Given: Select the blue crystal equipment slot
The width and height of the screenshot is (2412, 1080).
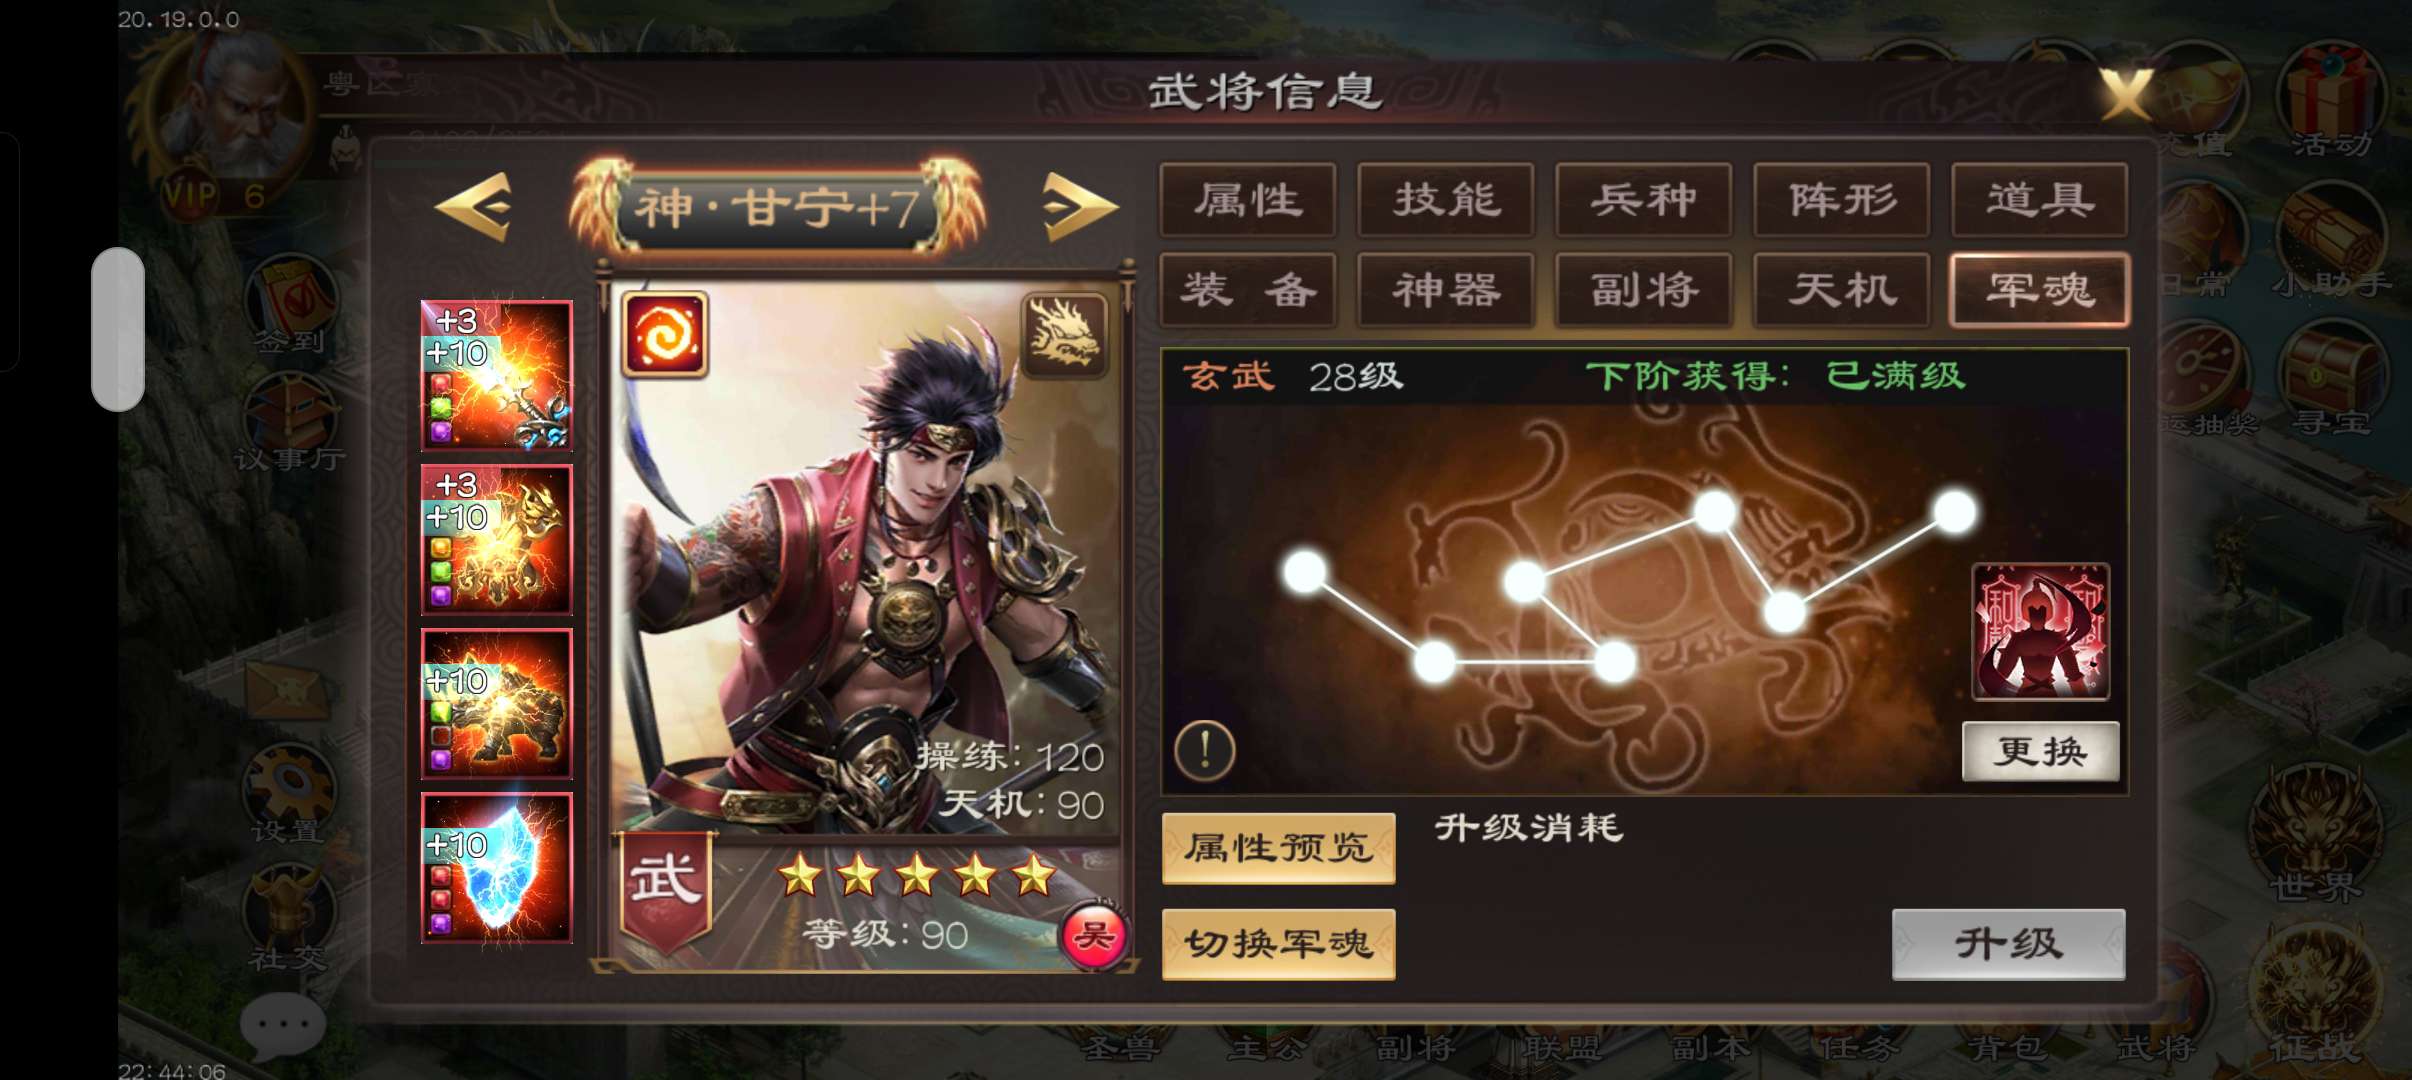Looking at the screenshot, I should tap(497, 867).
